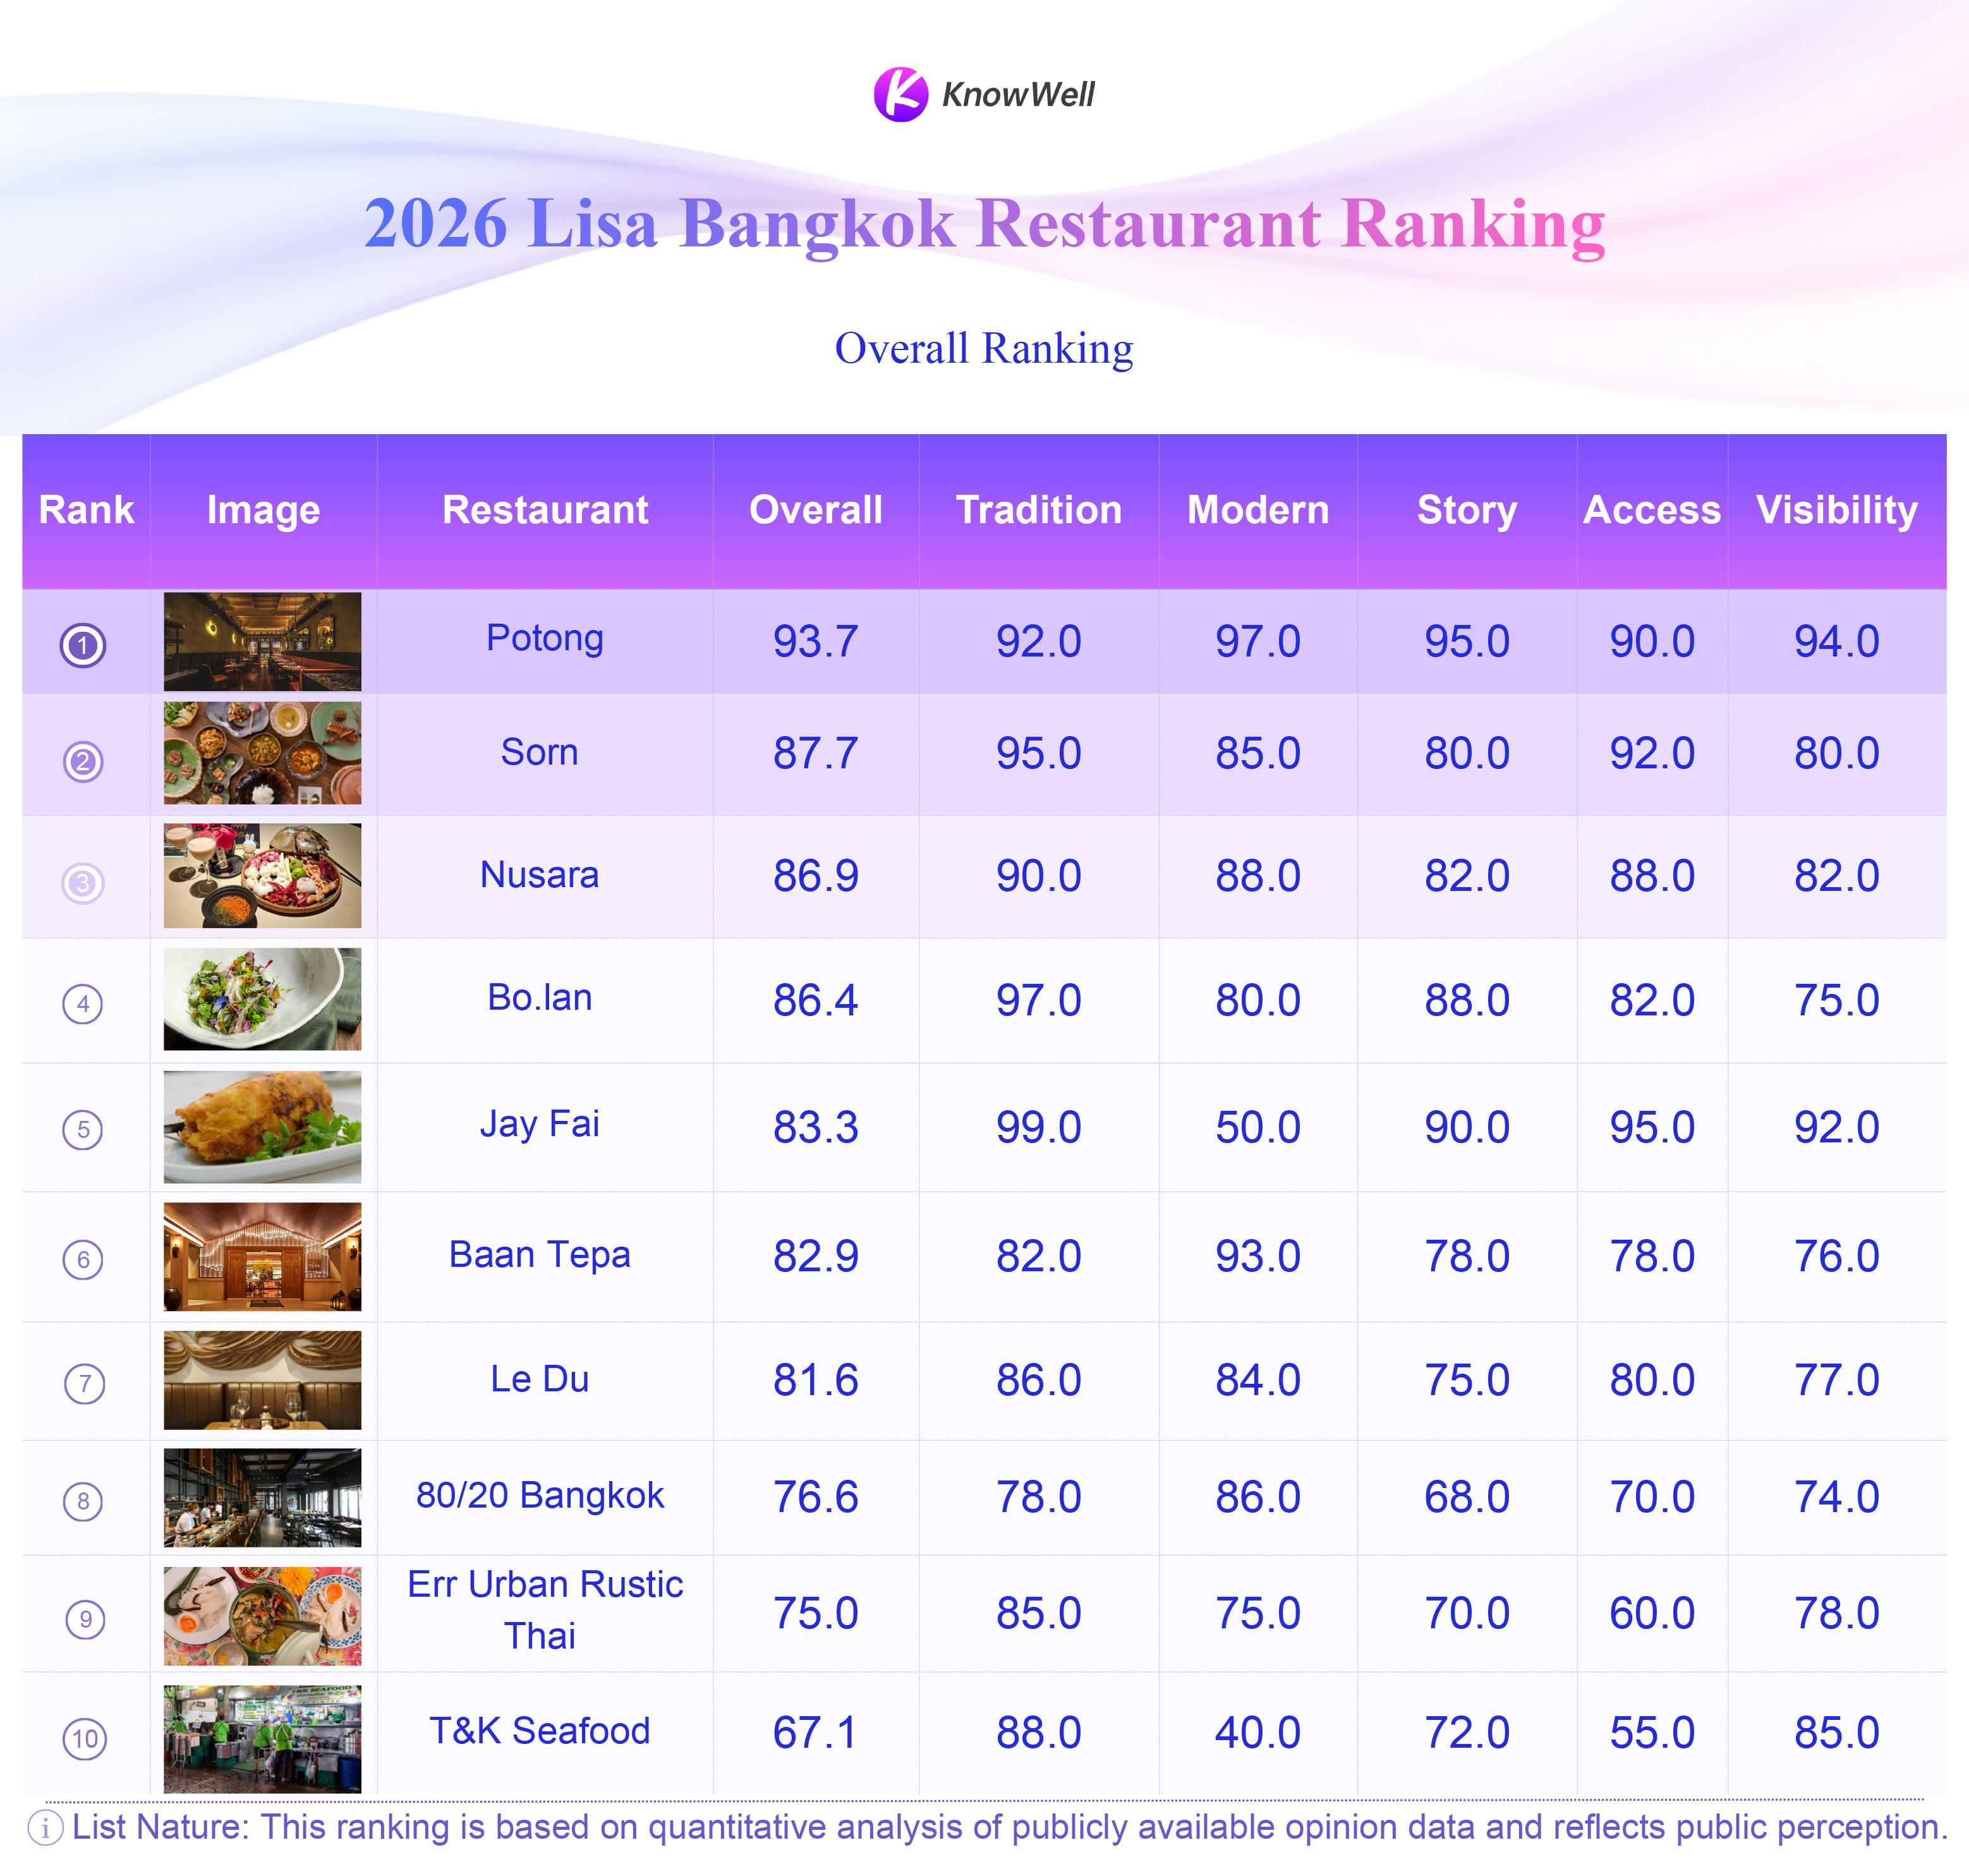Select the Le Du restaurant name
This screenshot has height=1876, width=1969.
(x=540, y=1380)
